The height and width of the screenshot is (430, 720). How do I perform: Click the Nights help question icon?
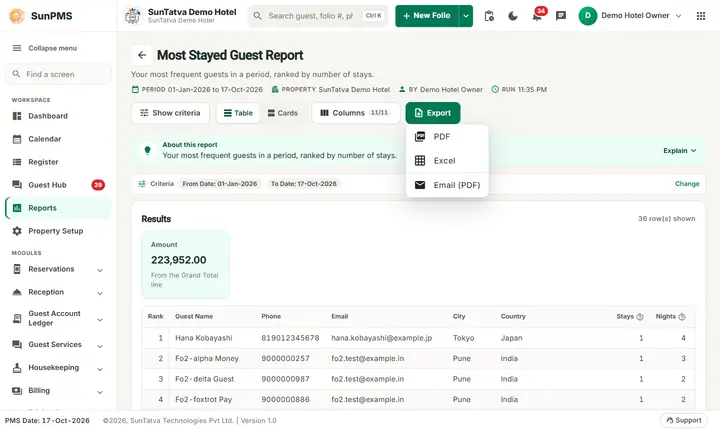tap(682, 317)
